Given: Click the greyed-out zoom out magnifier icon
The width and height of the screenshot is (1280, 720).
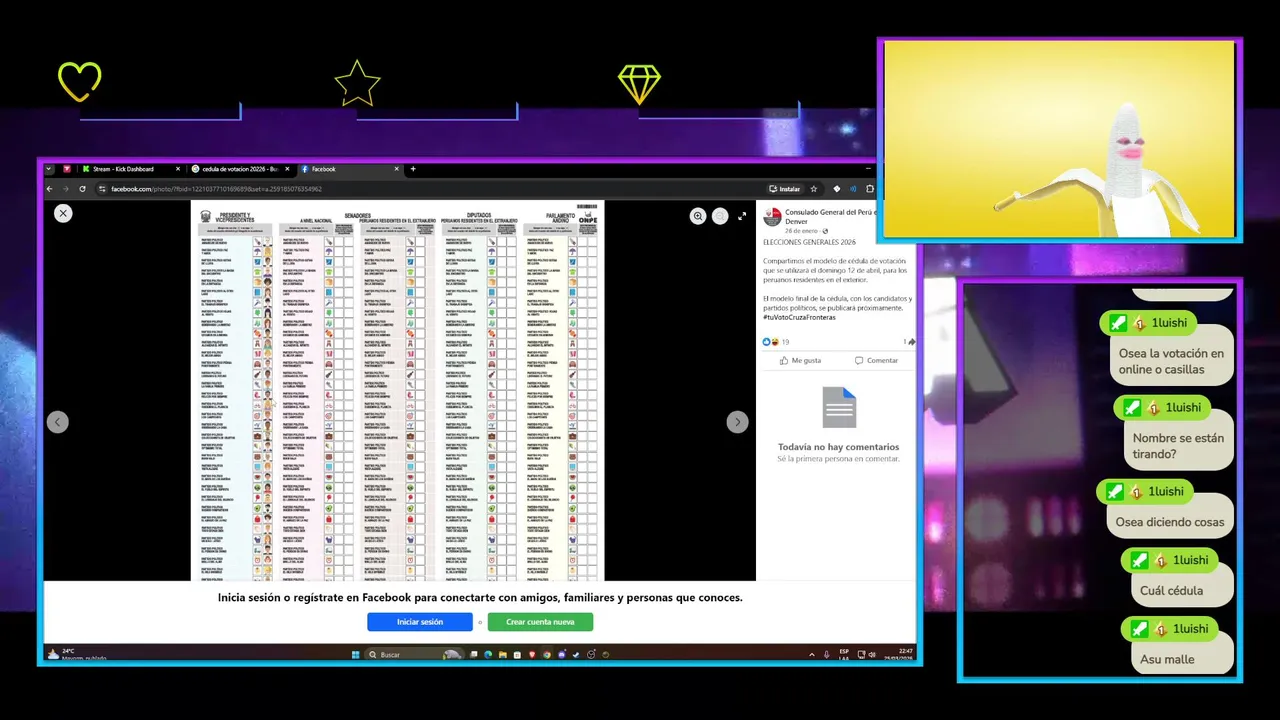Looking at the screenshot, I should pos(720,216).
